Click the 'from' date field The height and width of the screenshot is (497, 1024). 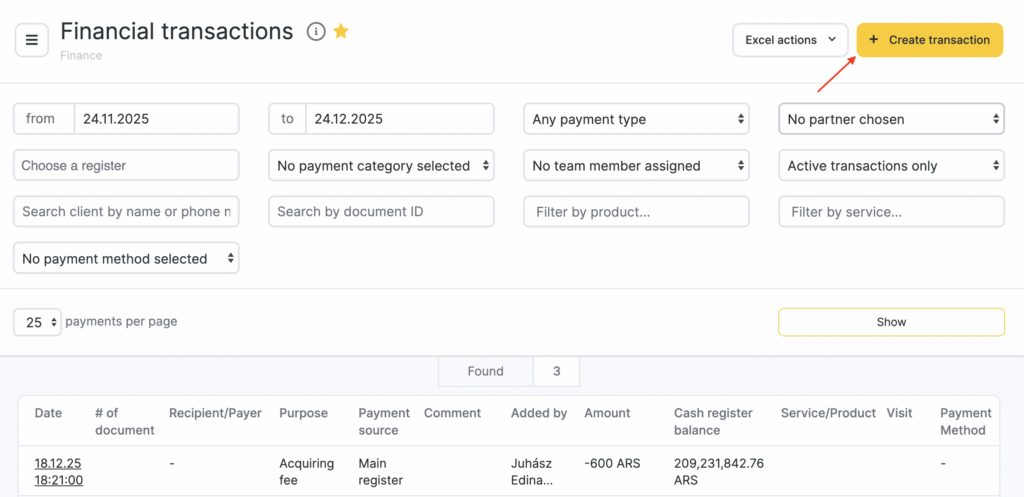[155, 119]
